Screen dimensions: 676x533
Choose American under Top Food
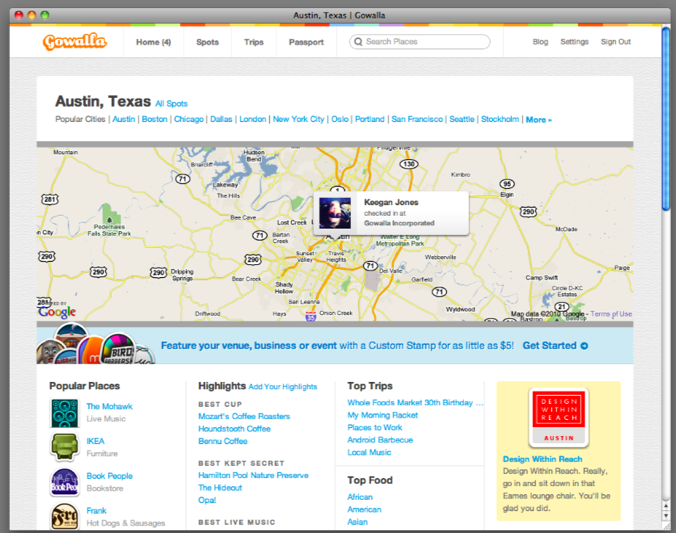coord(364,509)
